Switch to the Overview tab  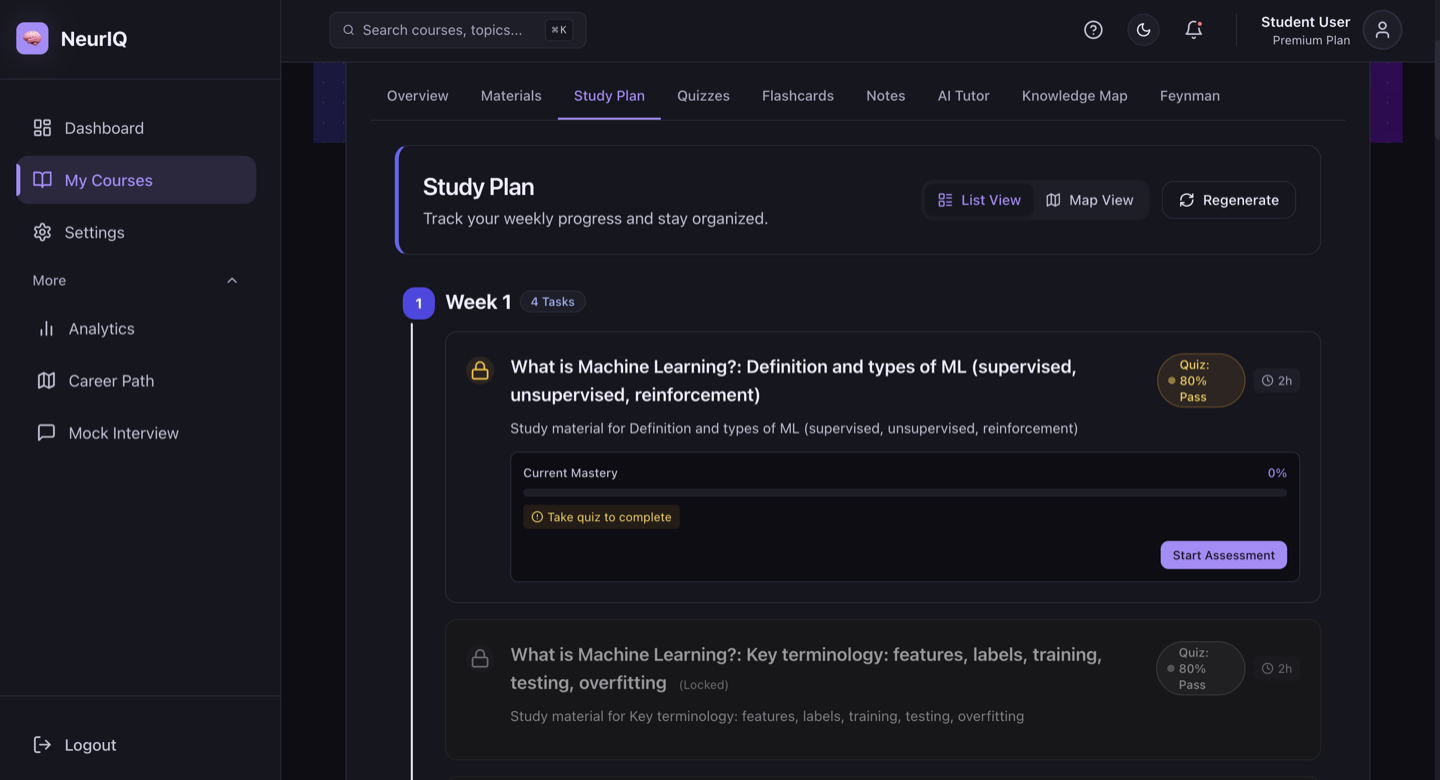(418, 96)
